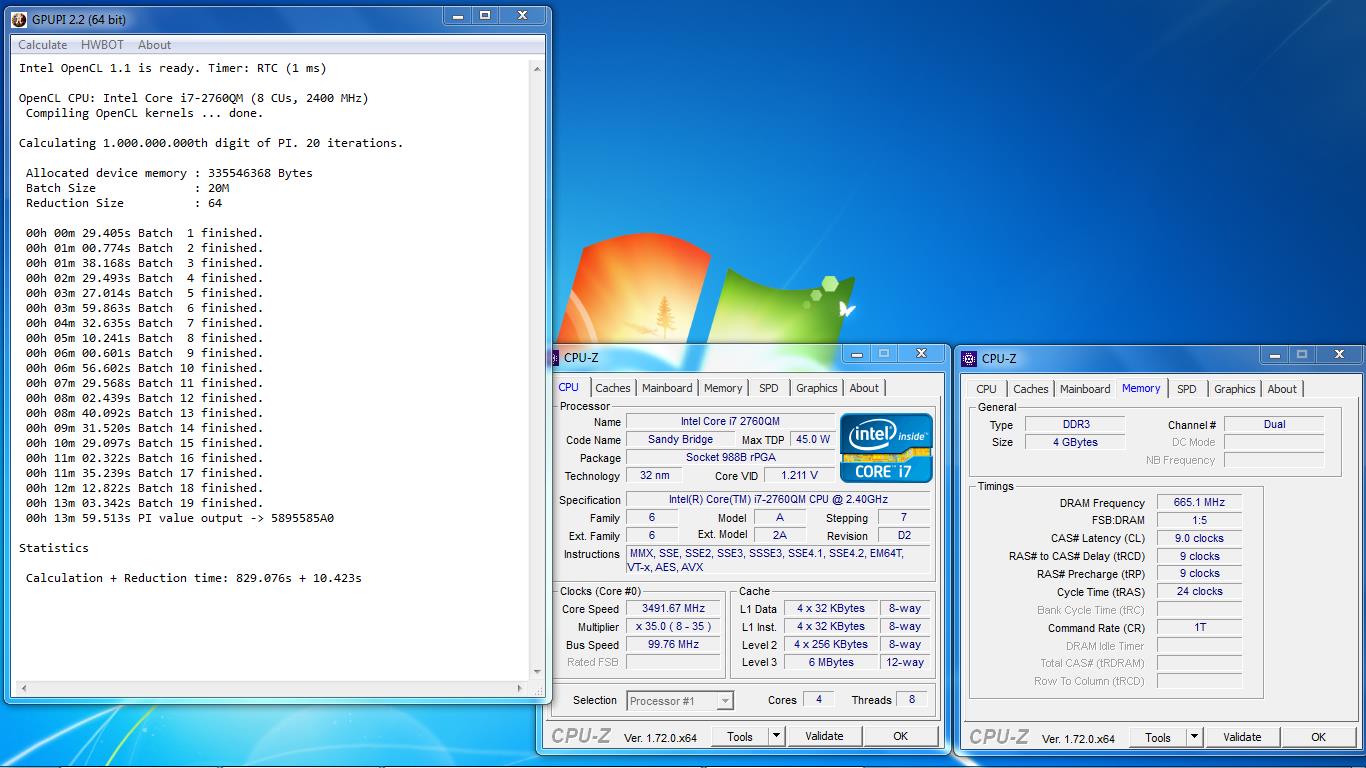Click Tools button in right CPU-Z
Viewport: 1366px width, 768px height.
click(x=1158, y=737)
